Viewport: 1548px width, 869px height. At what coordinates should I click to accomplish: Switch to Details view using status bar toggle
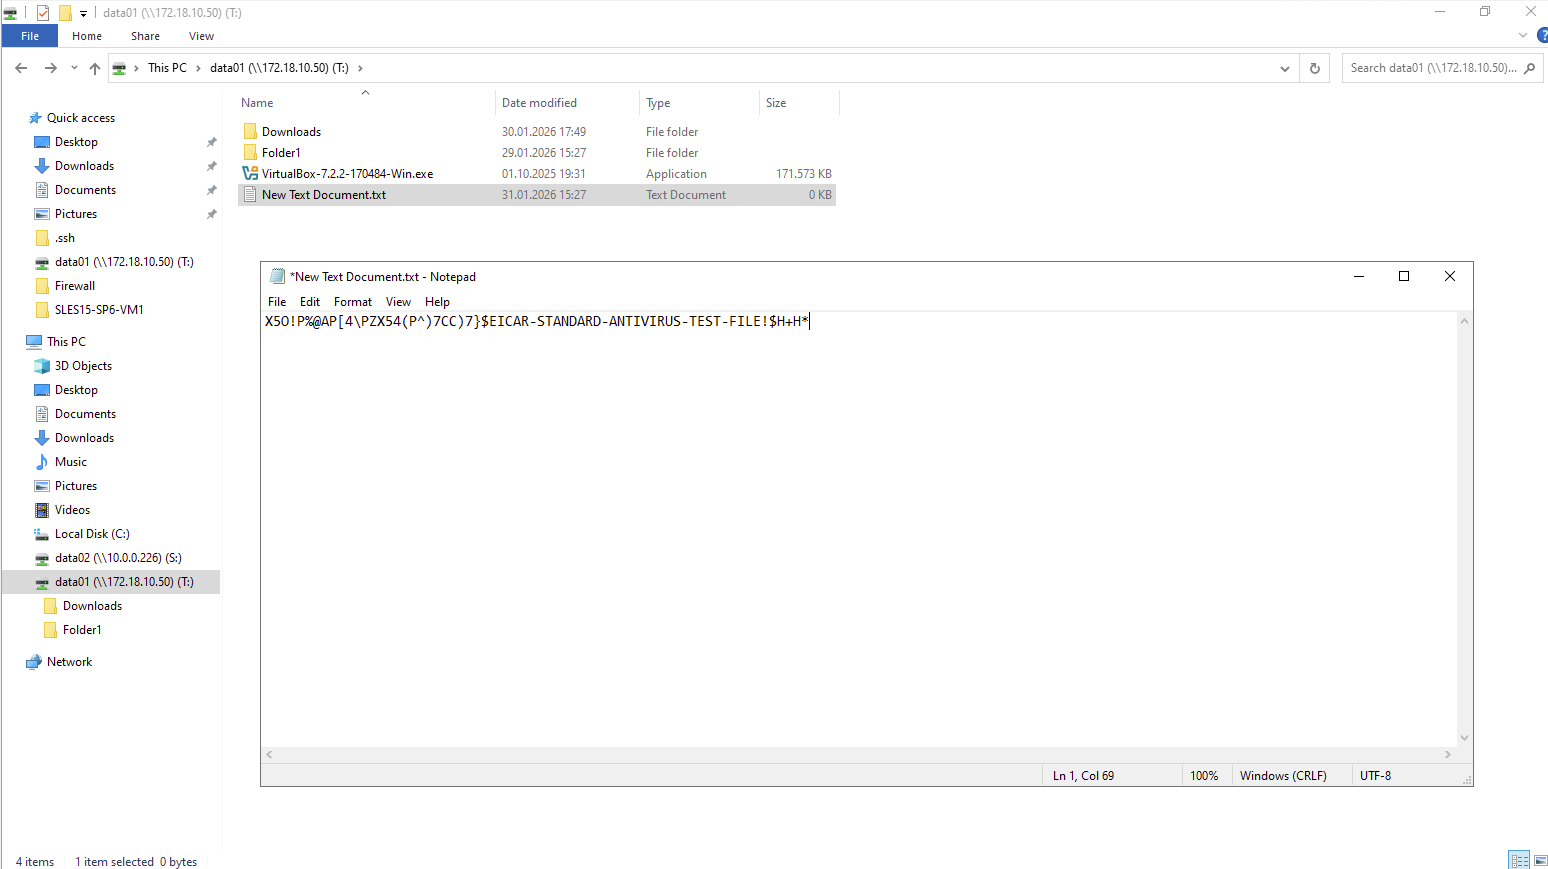(1519, 861)
